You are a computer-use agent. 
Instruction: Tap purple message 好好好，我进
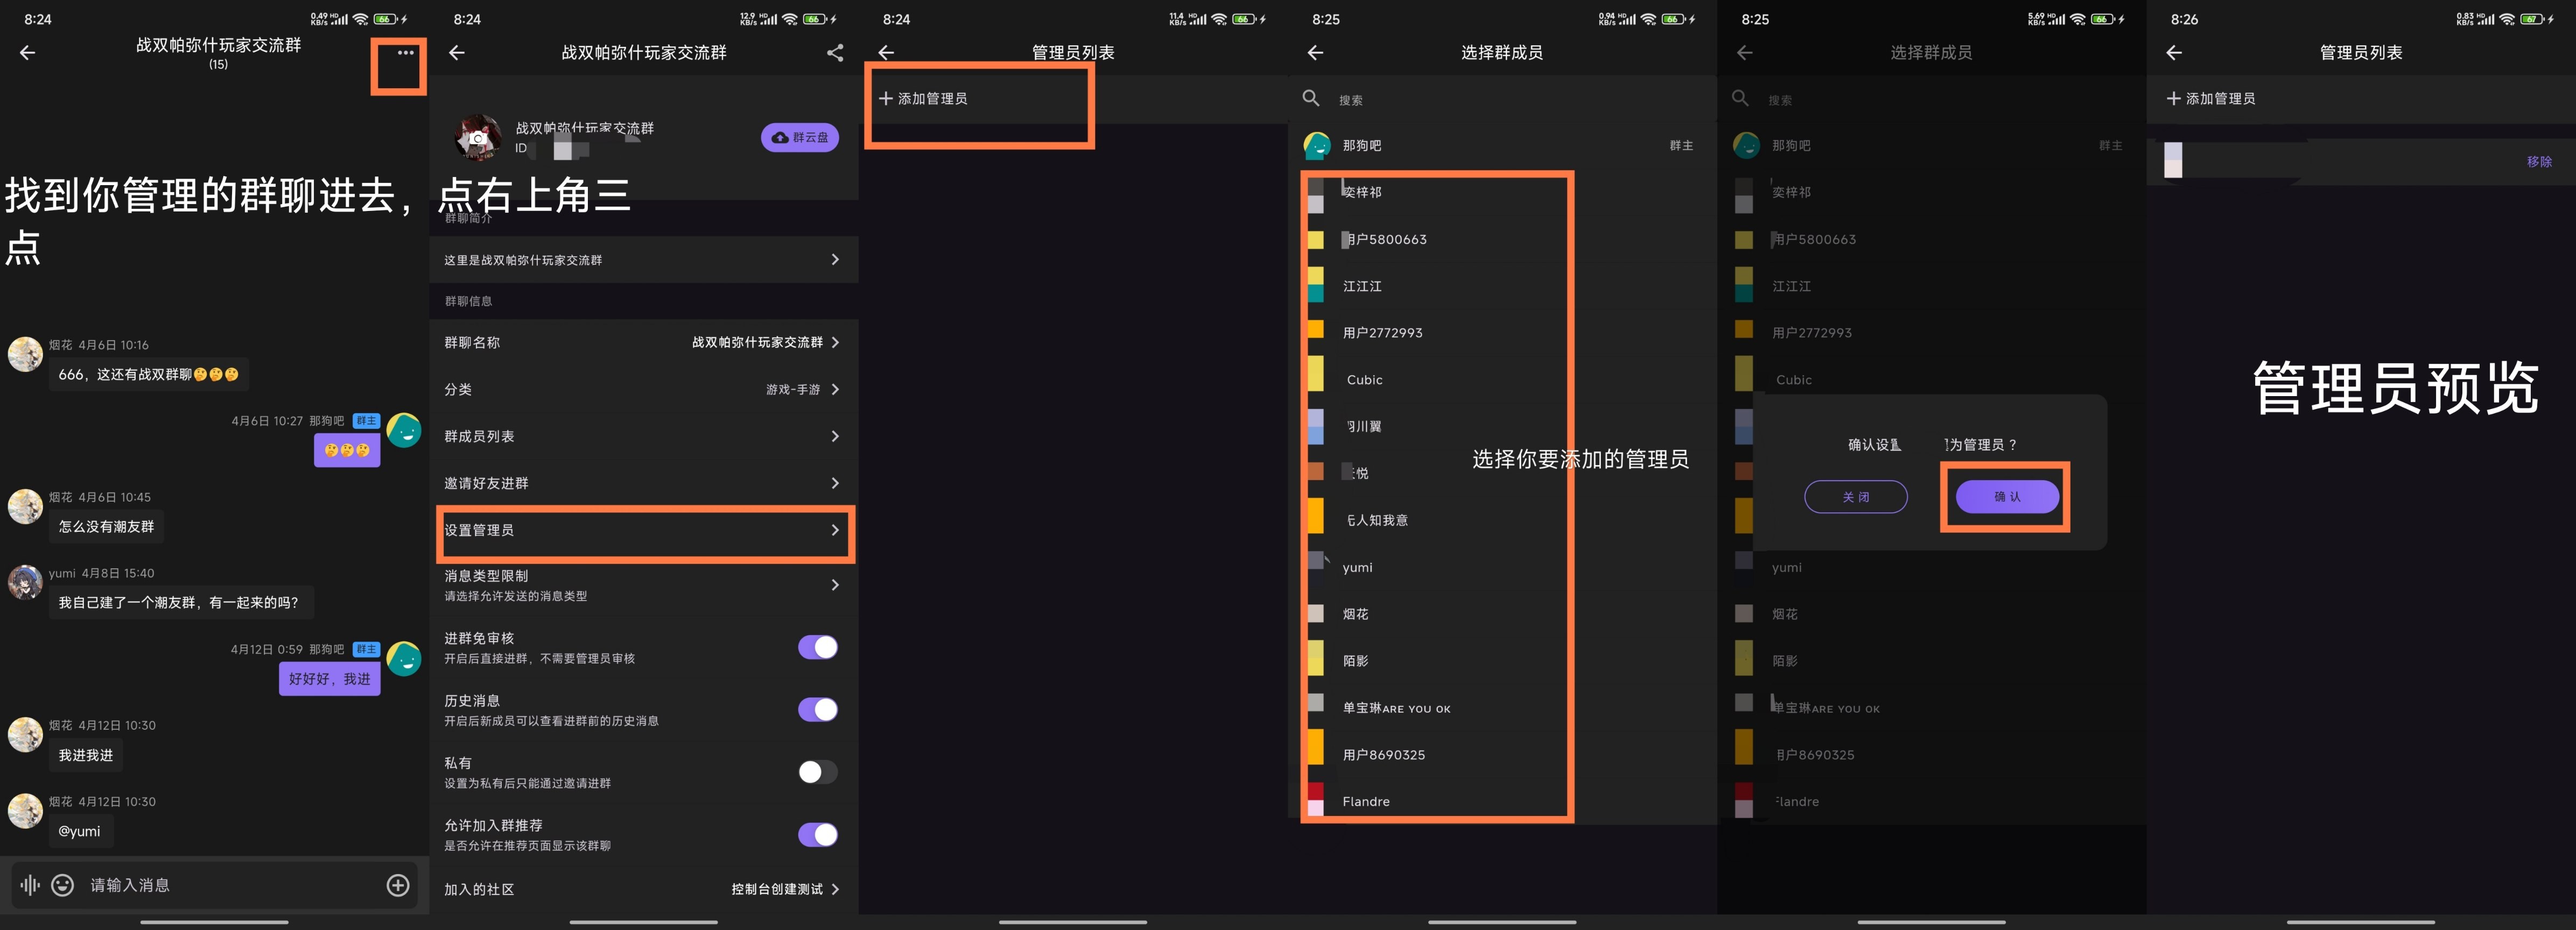[330, 679]
